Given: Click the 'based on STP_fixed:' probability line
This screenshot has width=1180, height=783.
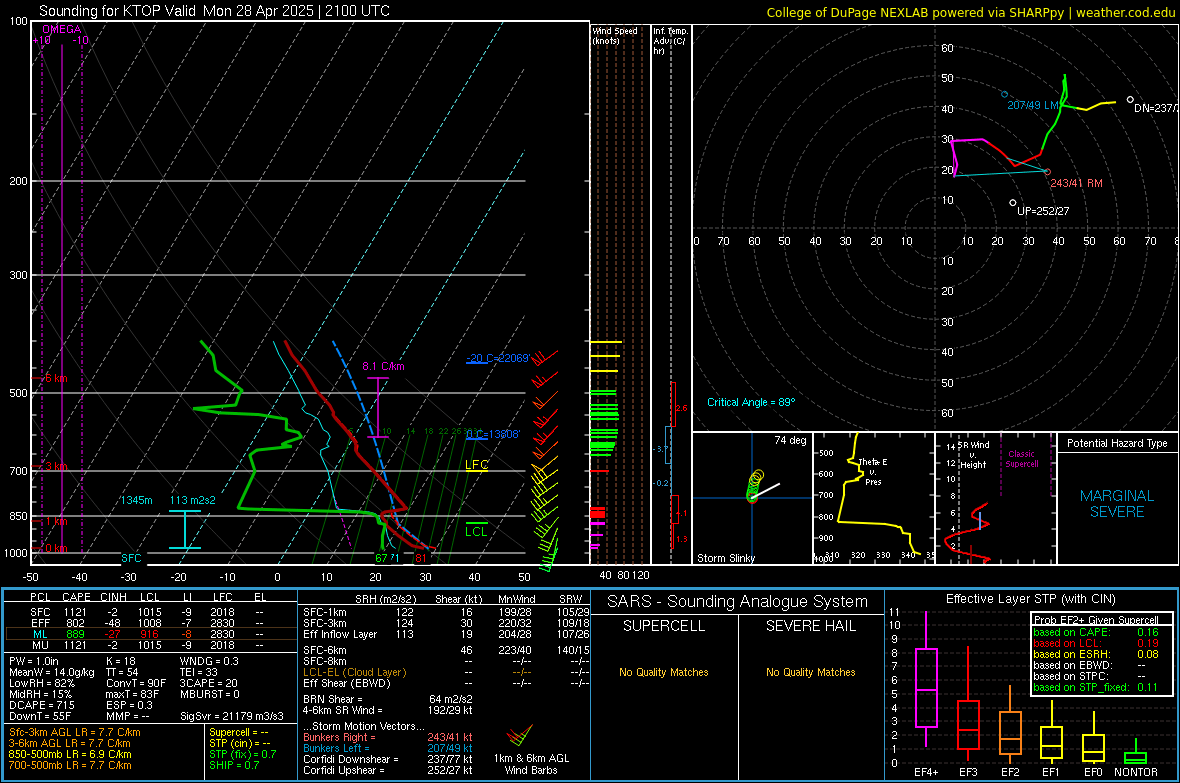Looking at the screenshot, I should pyautogui.click(x=1096, y=687).
